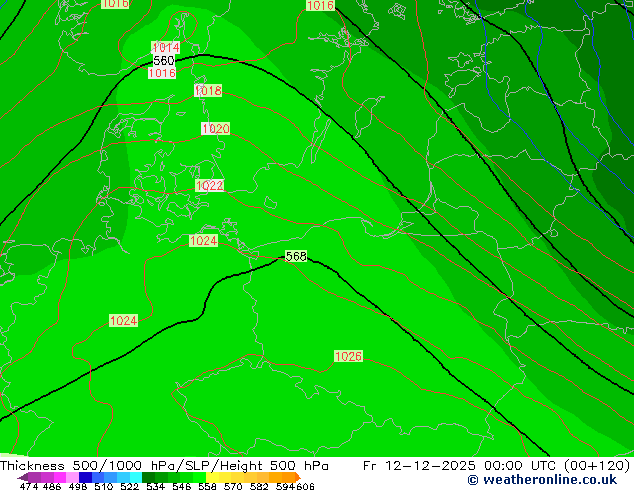Click the 568 height contour label
This screenshot has width=634, height=490.
296,256
